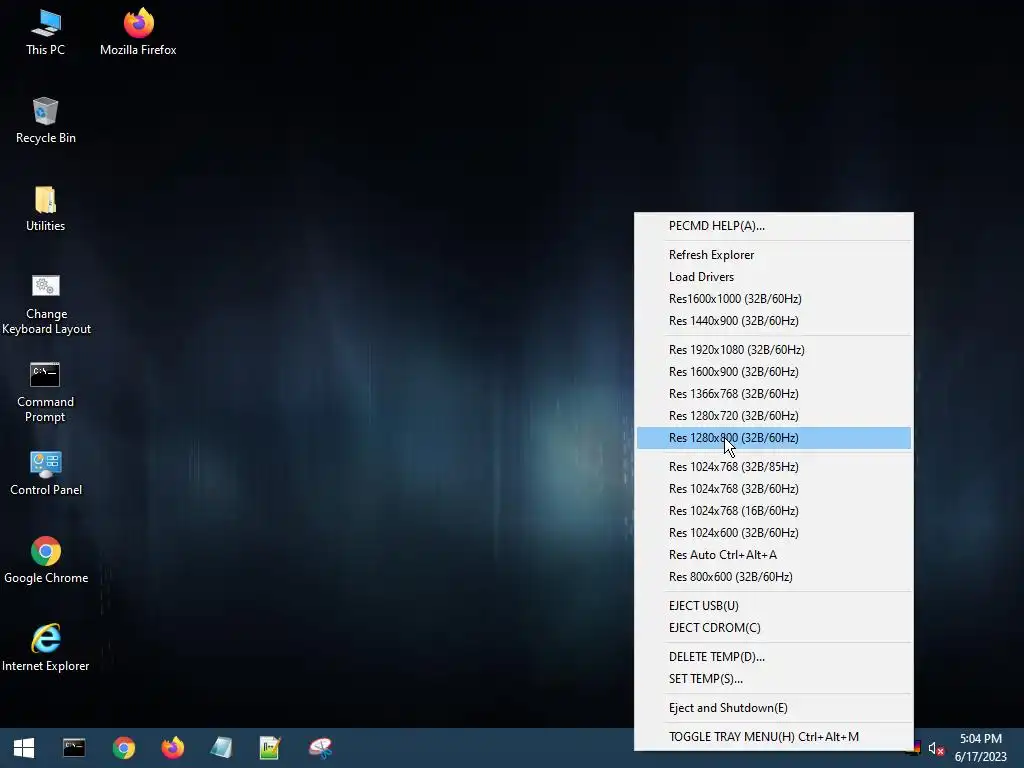This screenshot has width=1024, height=768.
Task: Open the scissors snipping taskbar icon
Action: coord(320,748)
